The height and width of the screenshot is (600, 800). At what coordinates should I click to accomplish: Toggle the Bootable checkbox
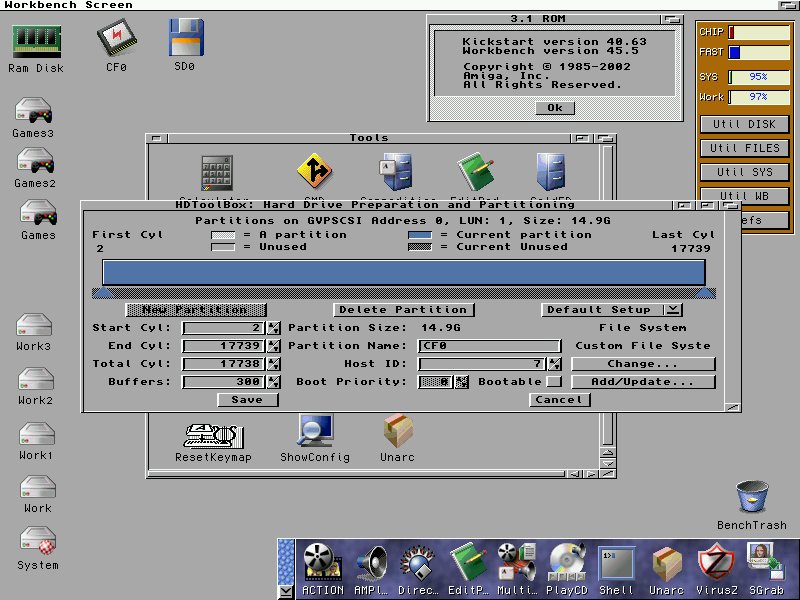[x=554, y=381]
